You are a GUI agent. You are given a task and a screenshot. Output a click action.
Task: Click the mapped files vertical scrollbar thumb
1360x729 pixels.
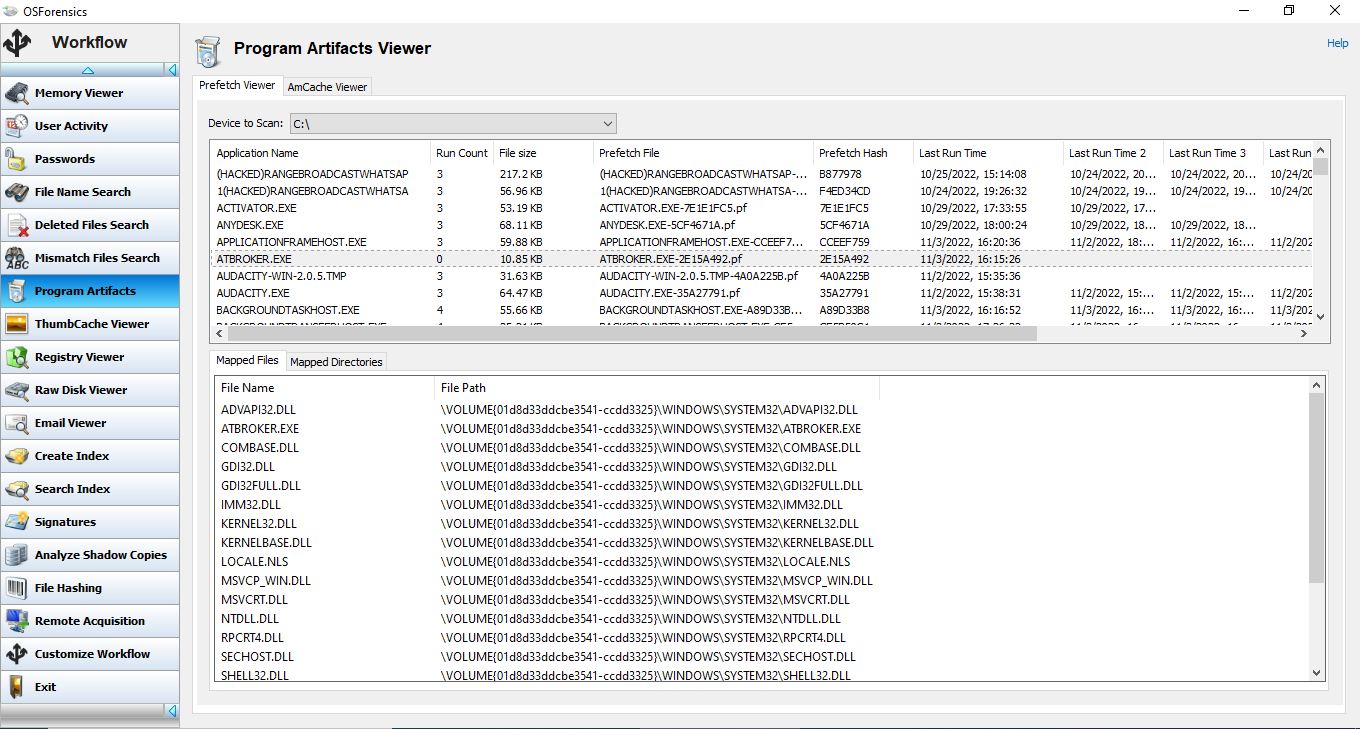pos(1316,487)
